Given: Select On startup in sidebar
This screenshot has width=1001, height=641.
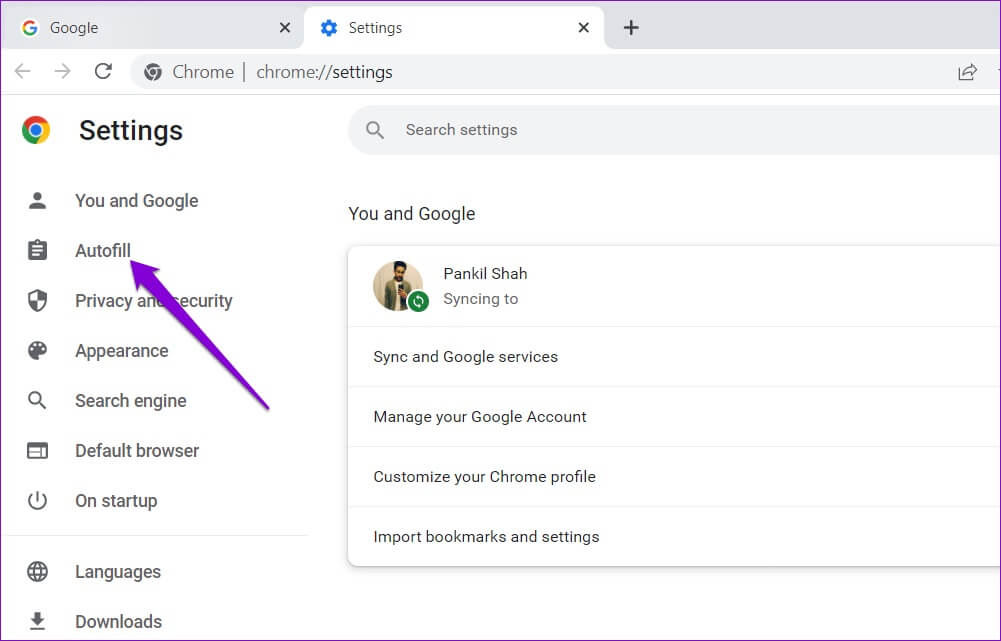Looking at the screenshot, I should (x=116, y=501).
